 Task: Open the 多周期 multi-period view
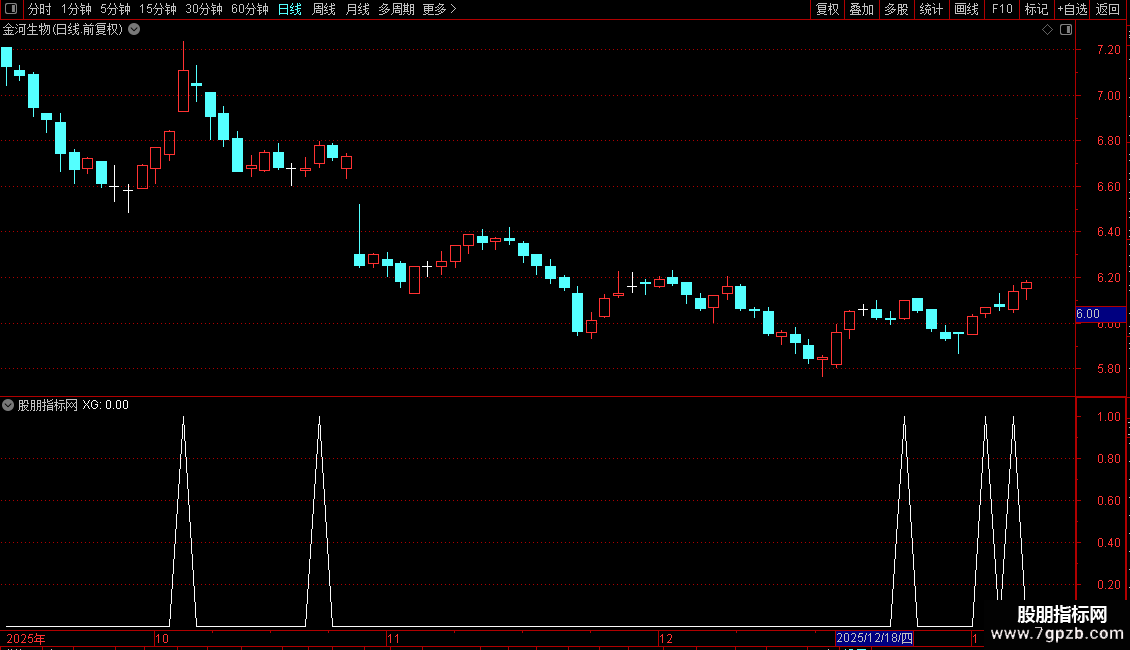tap(396, 9)
